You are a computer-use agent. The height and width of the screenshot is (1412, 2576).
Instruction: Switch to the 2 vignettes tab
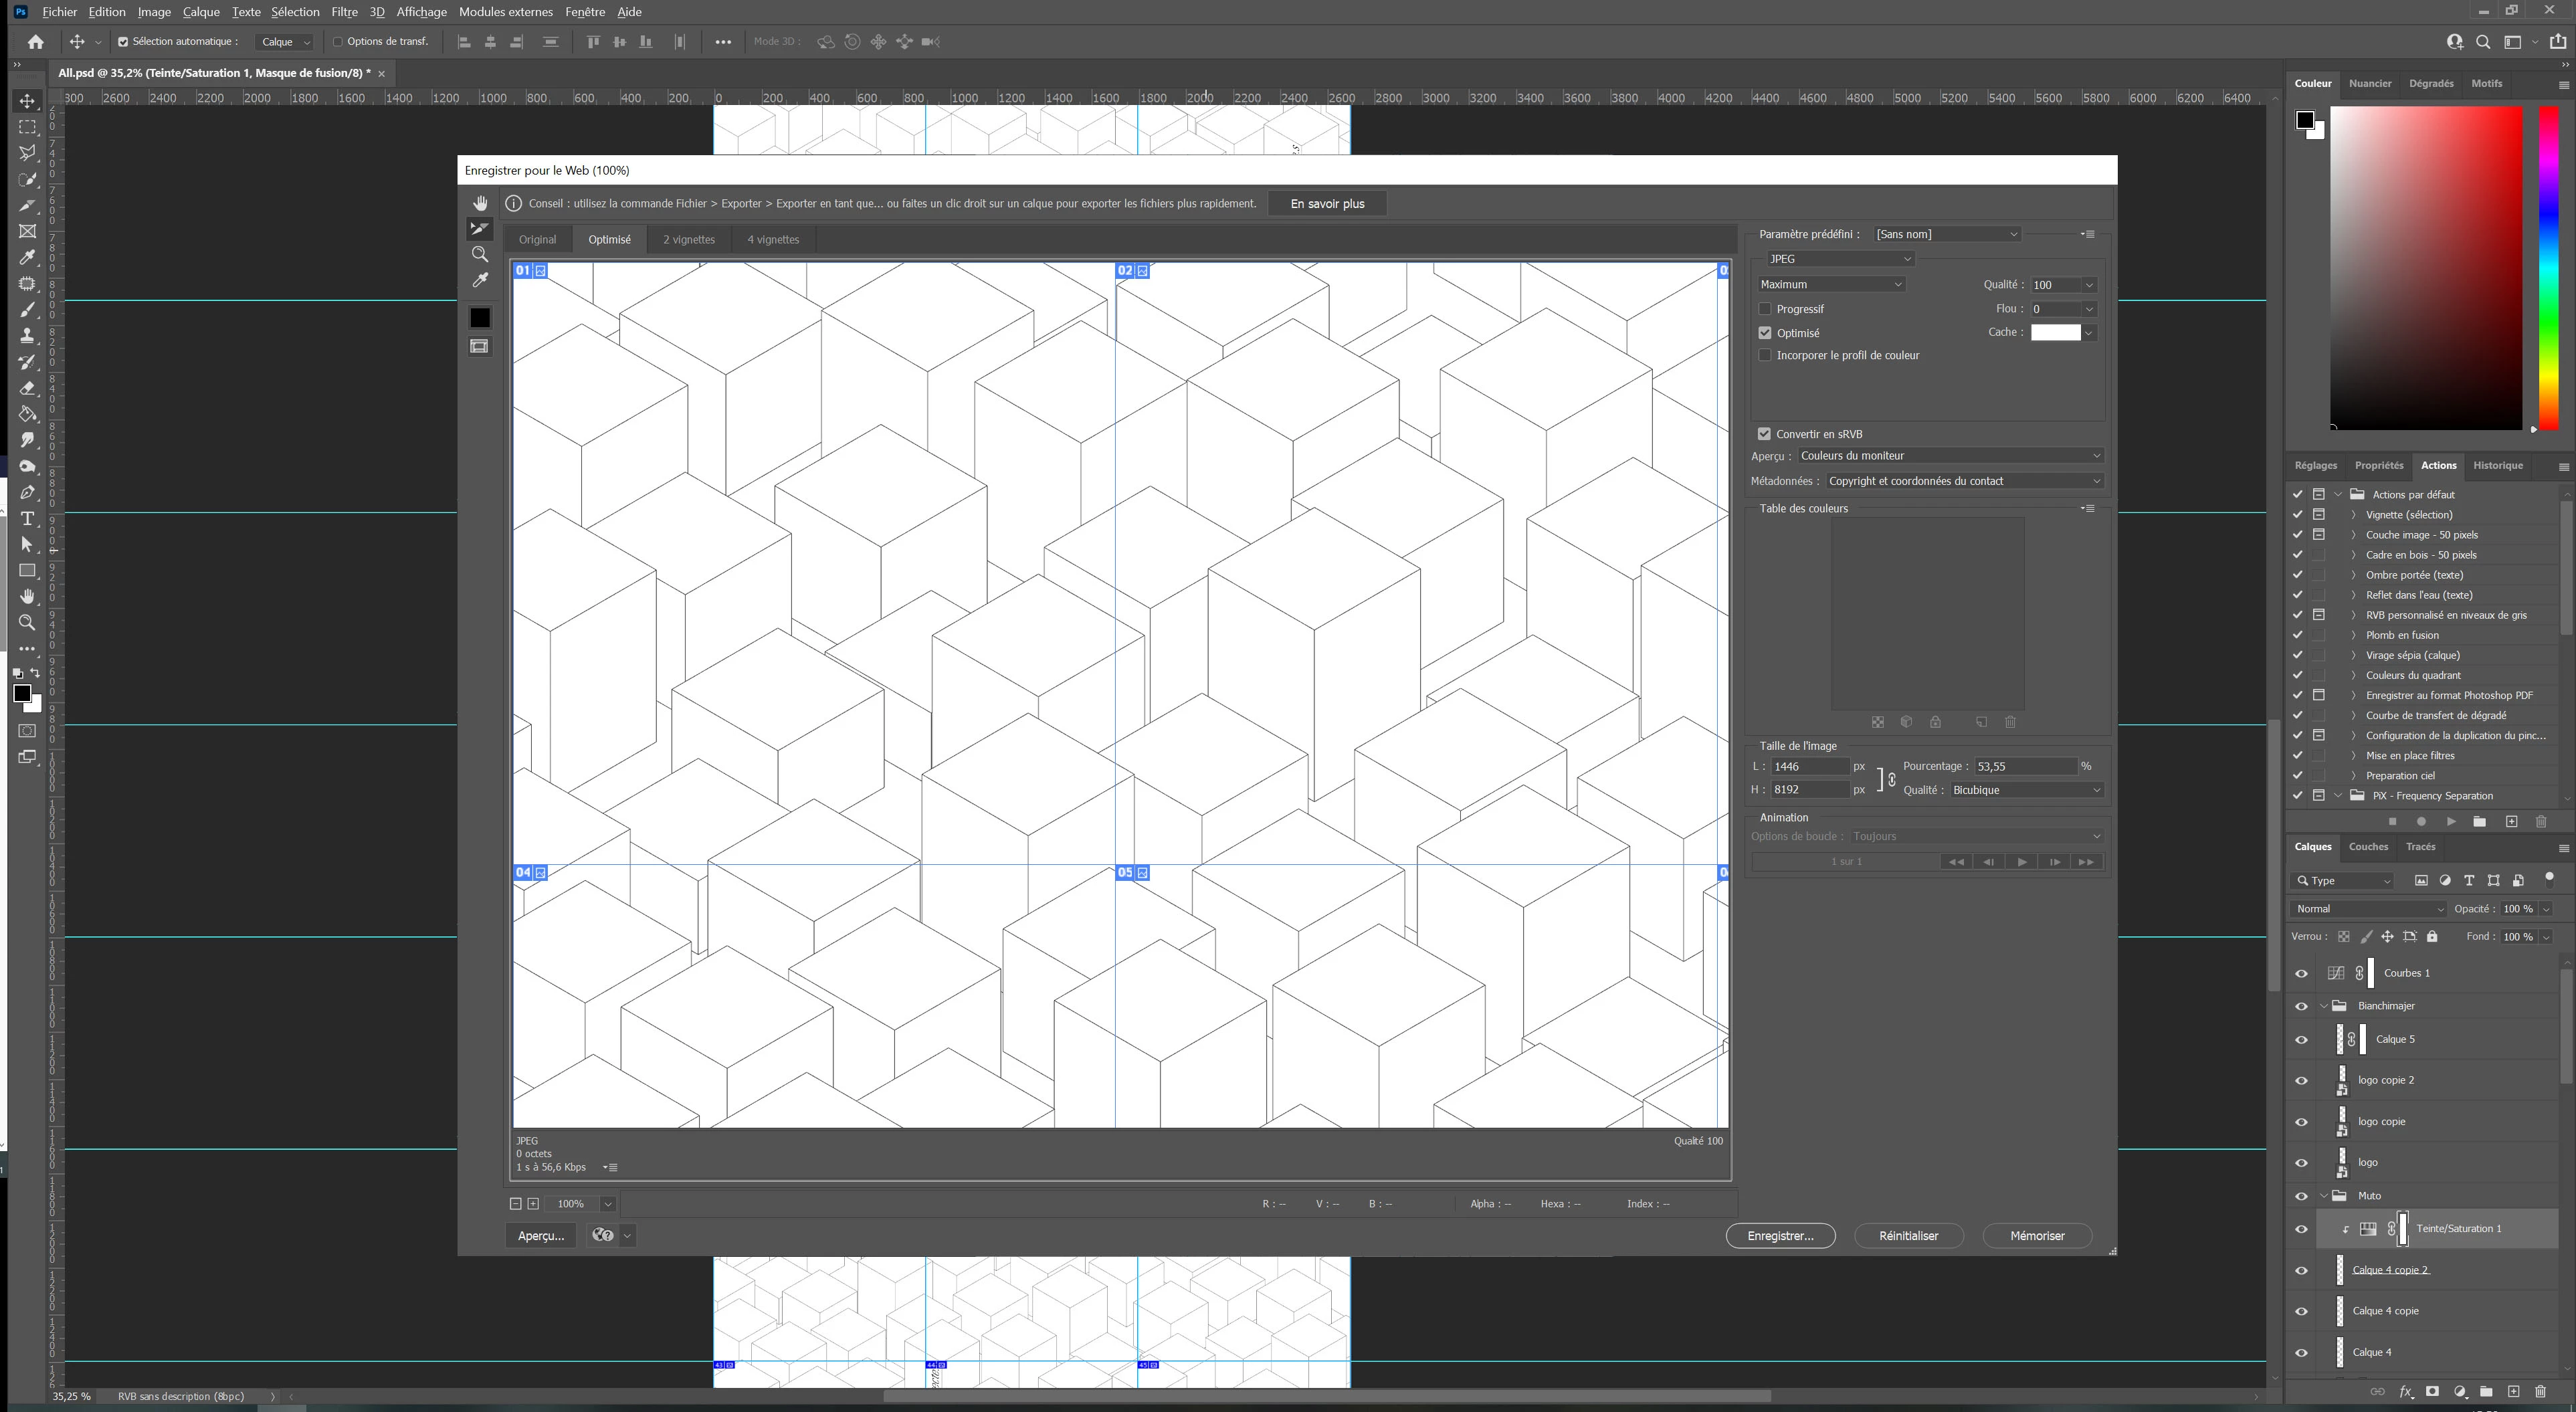coord(688,239)
